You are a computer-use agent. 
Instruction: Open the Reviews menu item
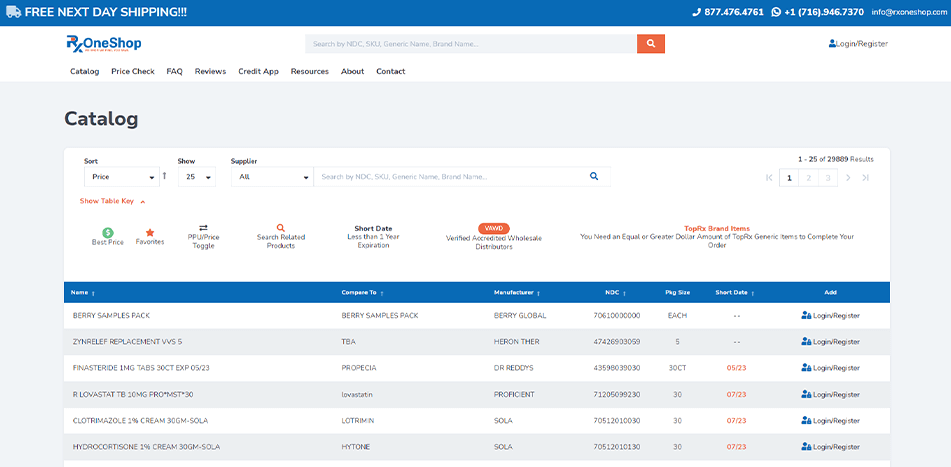[210, 71]
